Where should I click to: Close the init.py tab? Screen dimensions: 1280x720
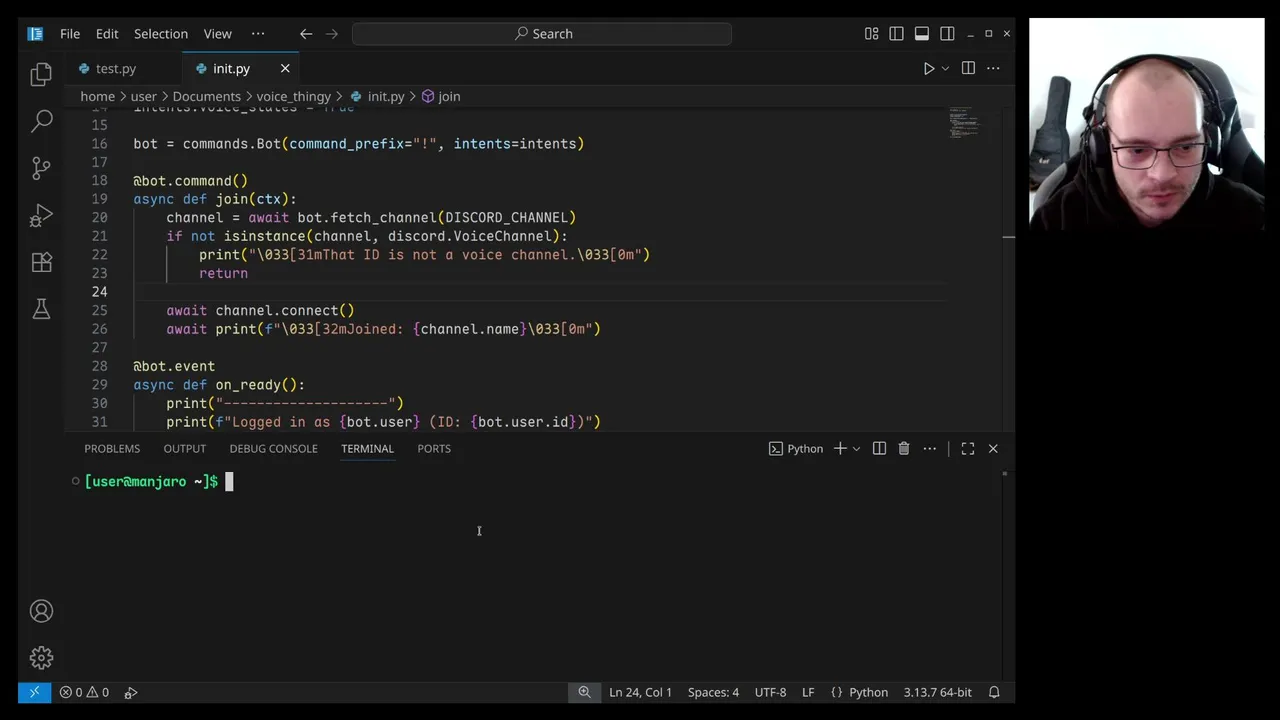(285, 68)
